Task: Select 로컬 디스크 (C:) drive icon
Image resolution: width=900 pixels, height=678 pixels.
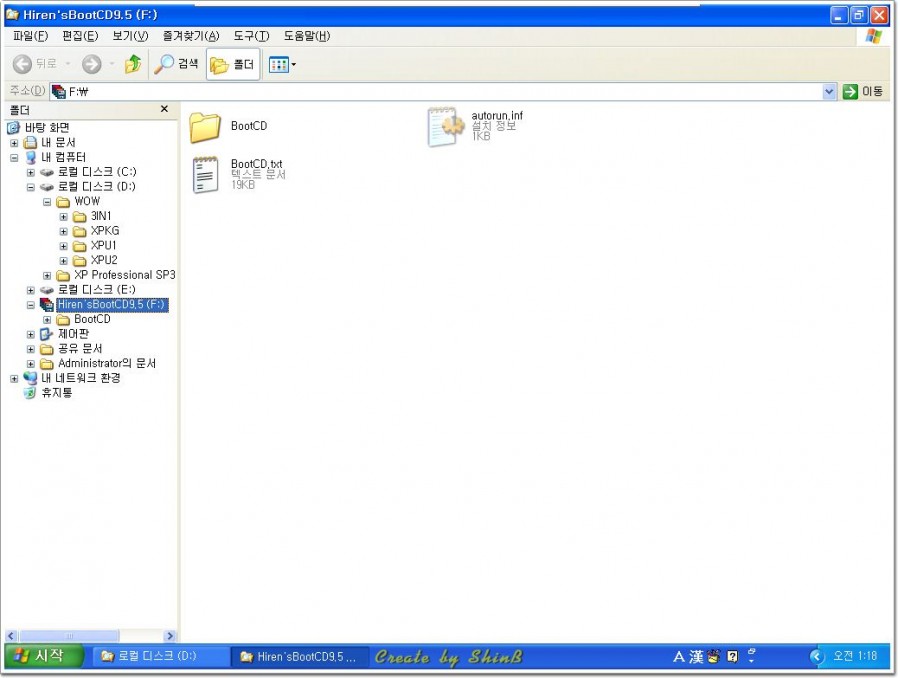Action: tap(46, 172)
